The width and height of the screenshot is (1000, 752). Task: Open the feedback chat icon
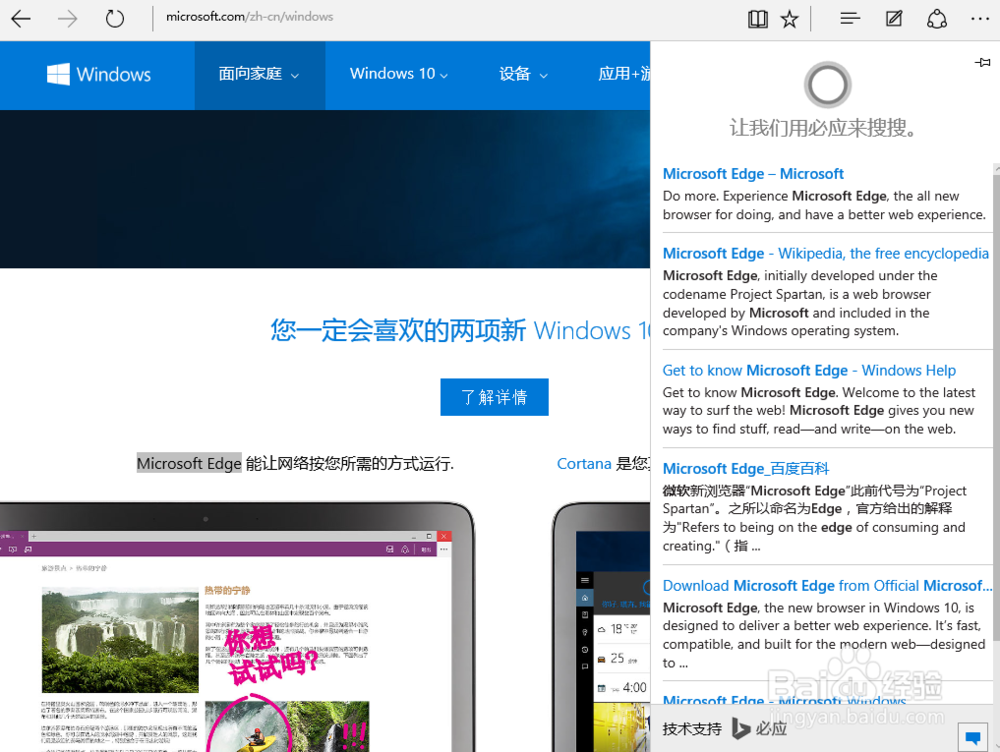pos(973,737)
